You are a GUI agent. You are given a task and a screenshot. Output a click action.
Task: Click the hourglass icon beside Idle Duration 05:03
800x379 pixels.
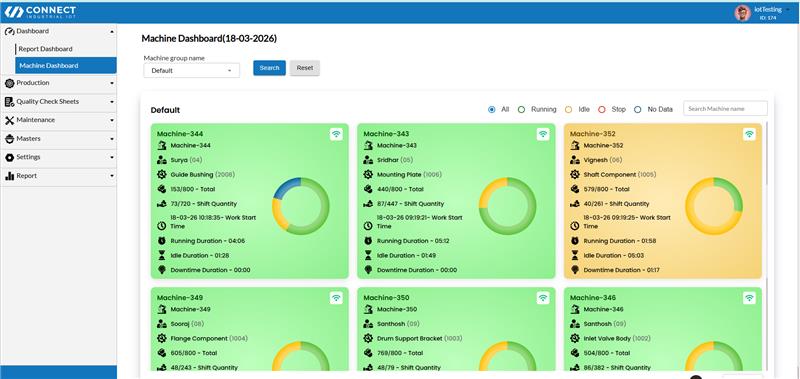point(575,255)
